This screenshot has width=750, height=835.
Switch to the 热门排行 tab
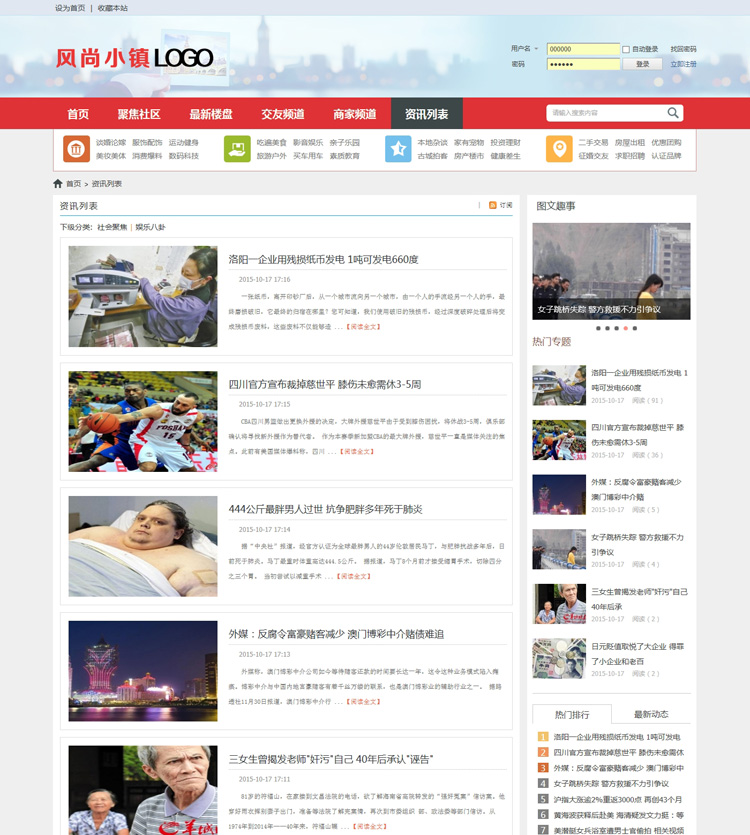tap(572, 715)
